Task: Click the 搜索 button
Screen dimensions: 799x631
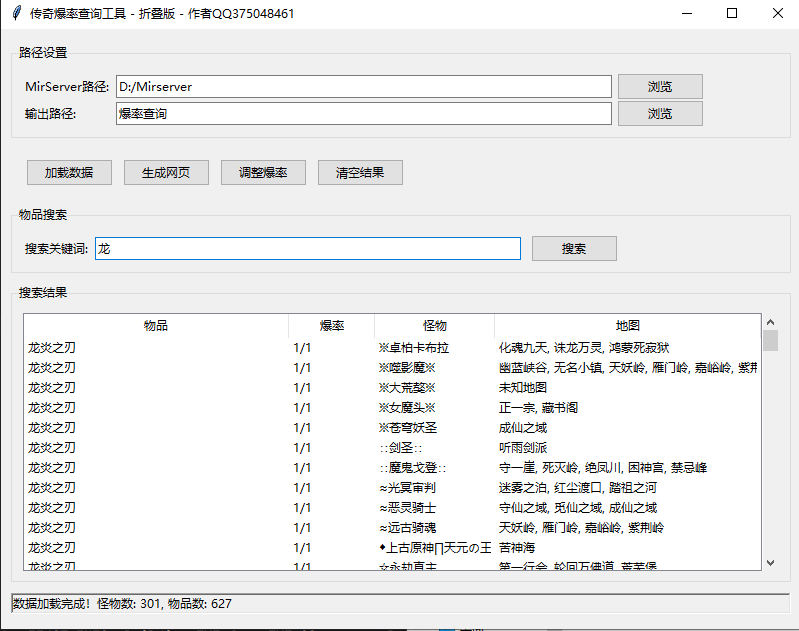Action: (574, 249)
